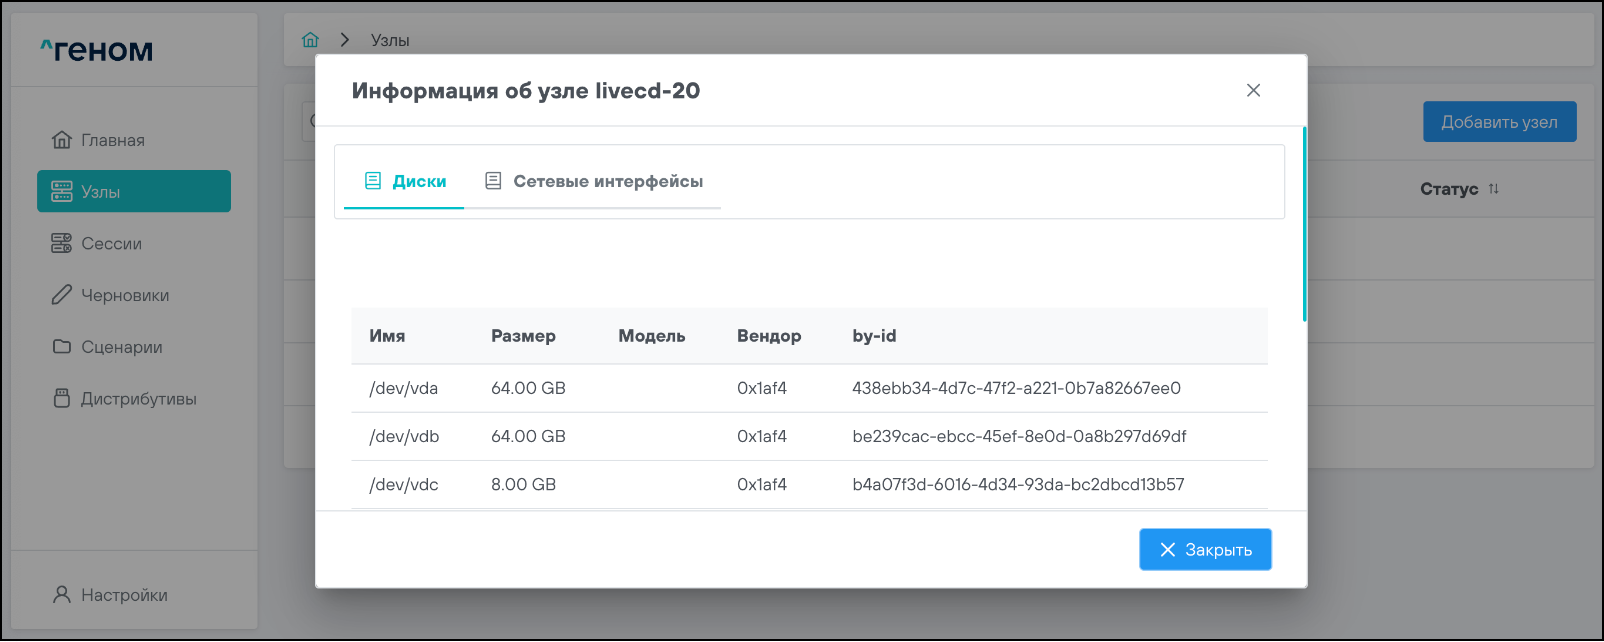
Task: Click the Геном logo
Action: pyautogui.click(x=97, y=50)
